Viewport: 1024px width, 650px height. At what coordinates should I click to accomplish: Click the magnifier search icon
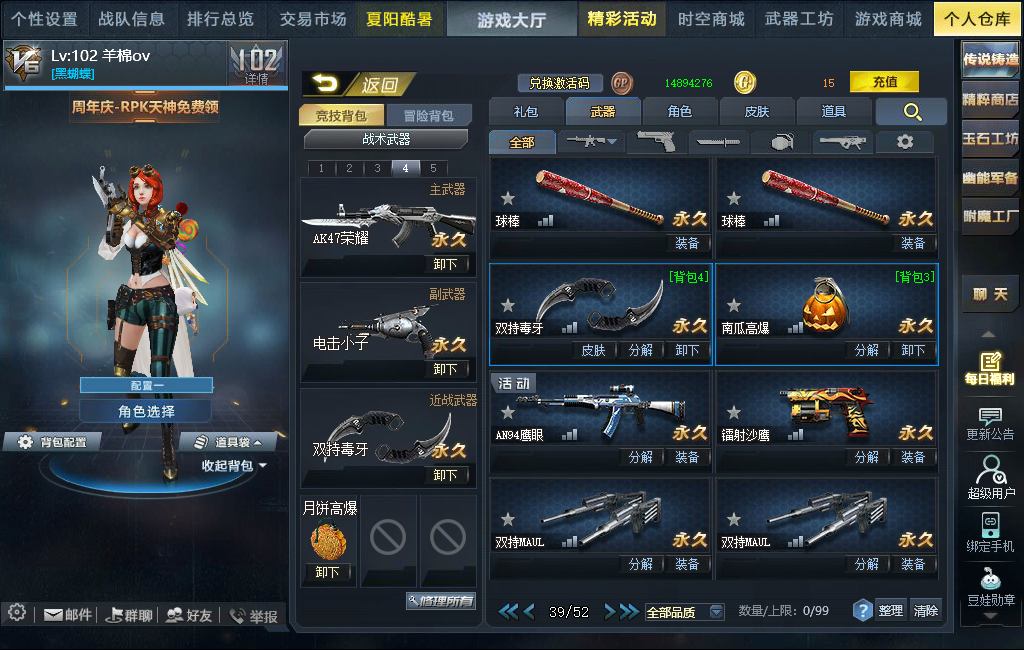click(912, 112)
